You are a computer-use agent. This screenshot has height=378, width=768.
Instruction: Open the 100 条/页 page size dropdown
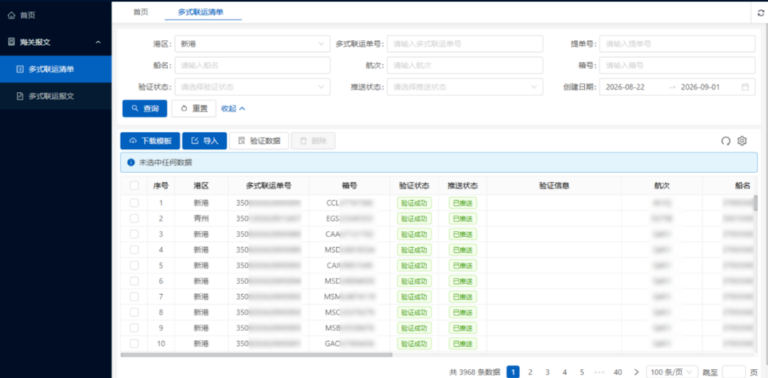point(672,372)
